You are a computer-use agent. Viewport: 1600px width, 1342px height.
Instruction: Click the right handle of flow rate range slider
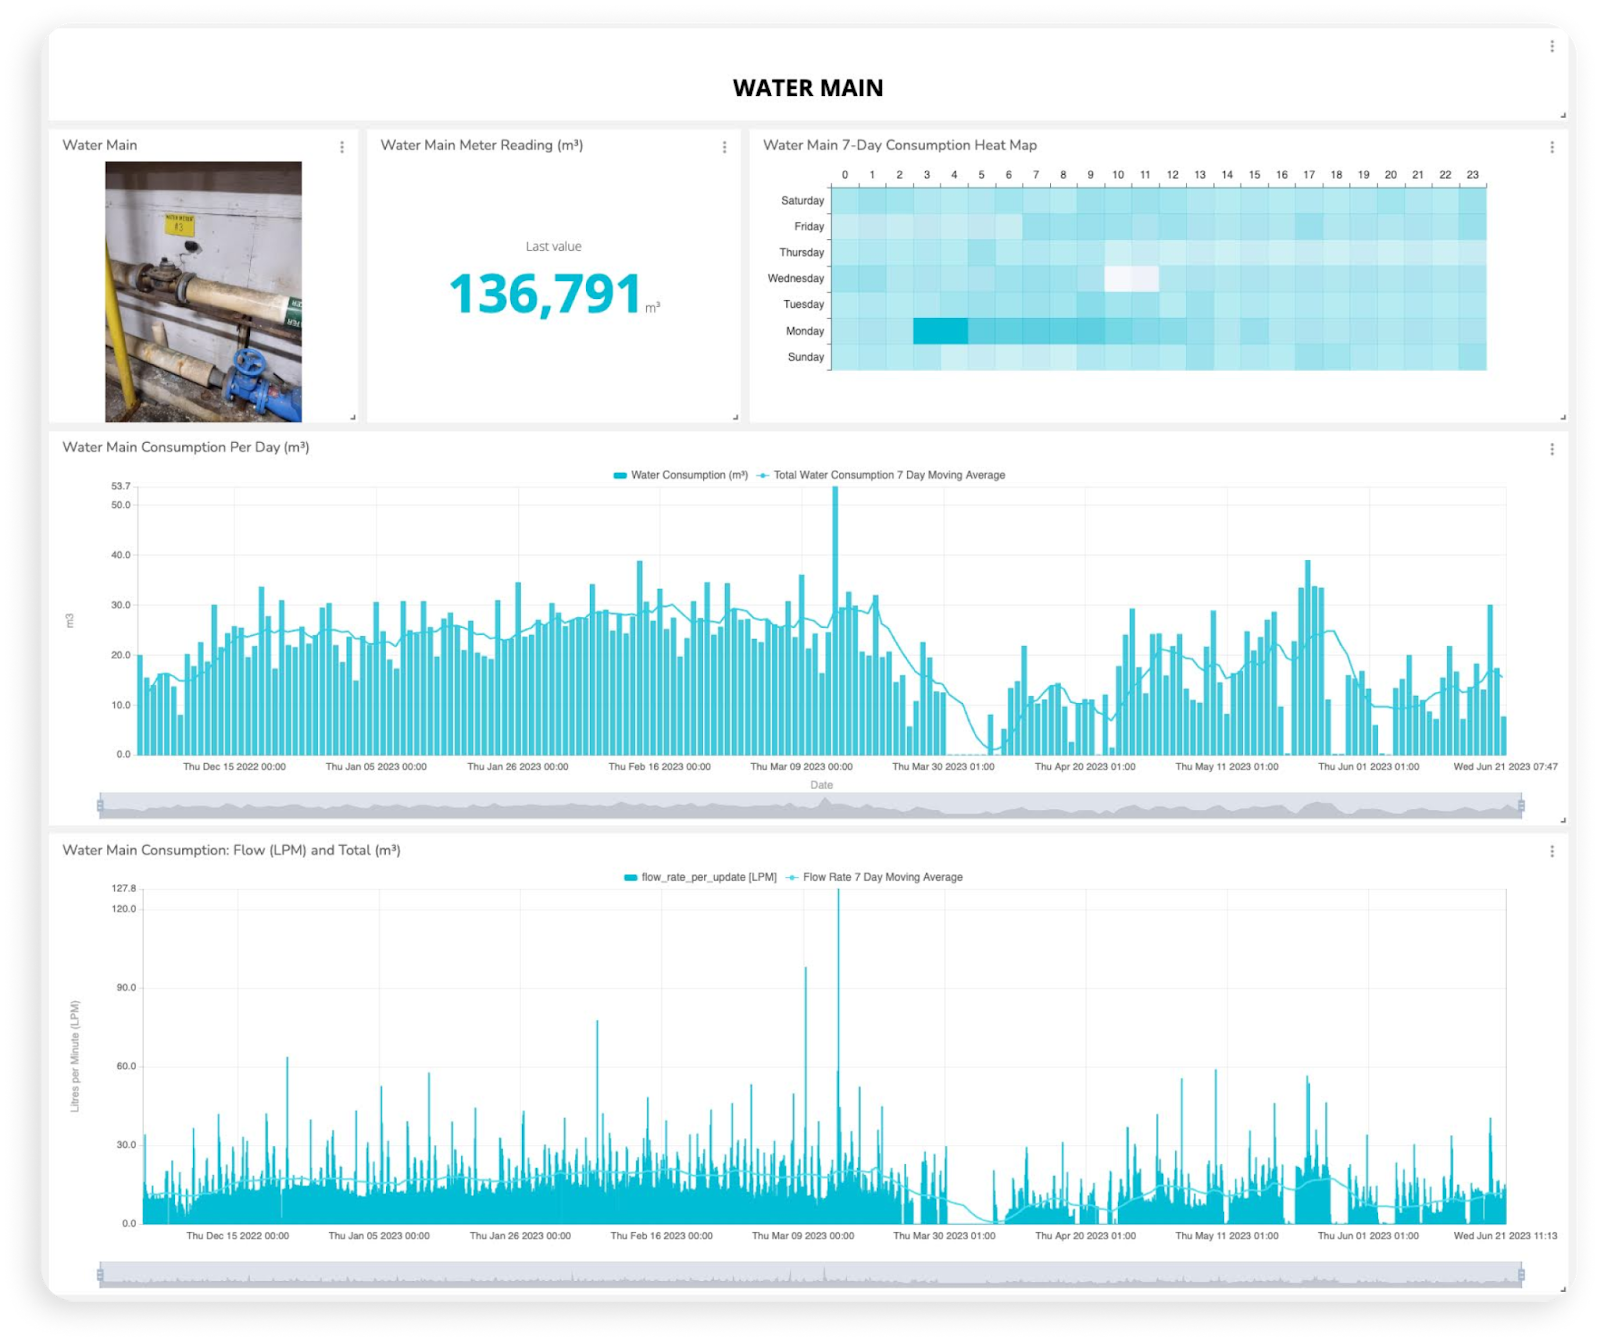(1521, 1274)
